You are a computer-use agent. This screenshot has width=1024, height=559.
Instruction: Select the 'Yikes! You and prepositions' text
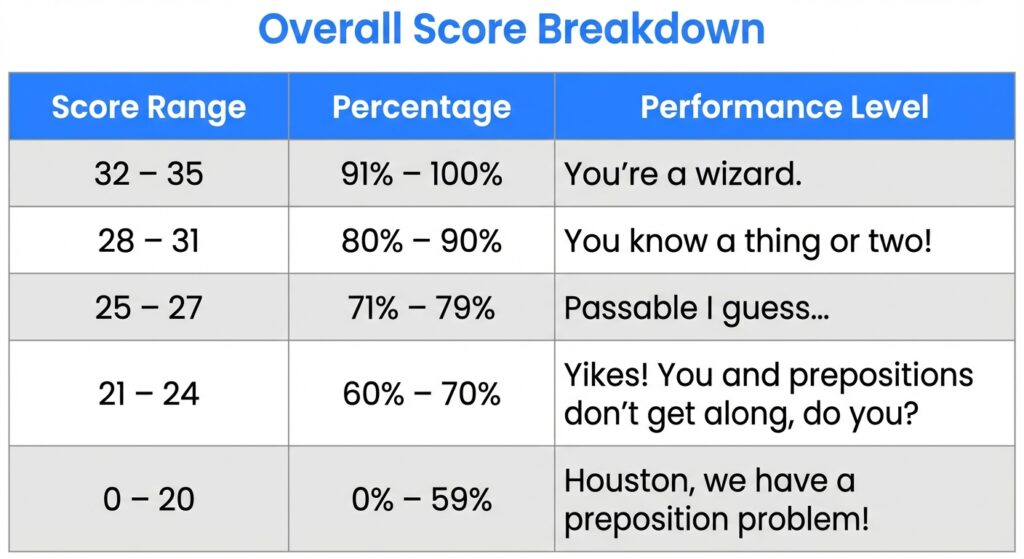(768, 377)
